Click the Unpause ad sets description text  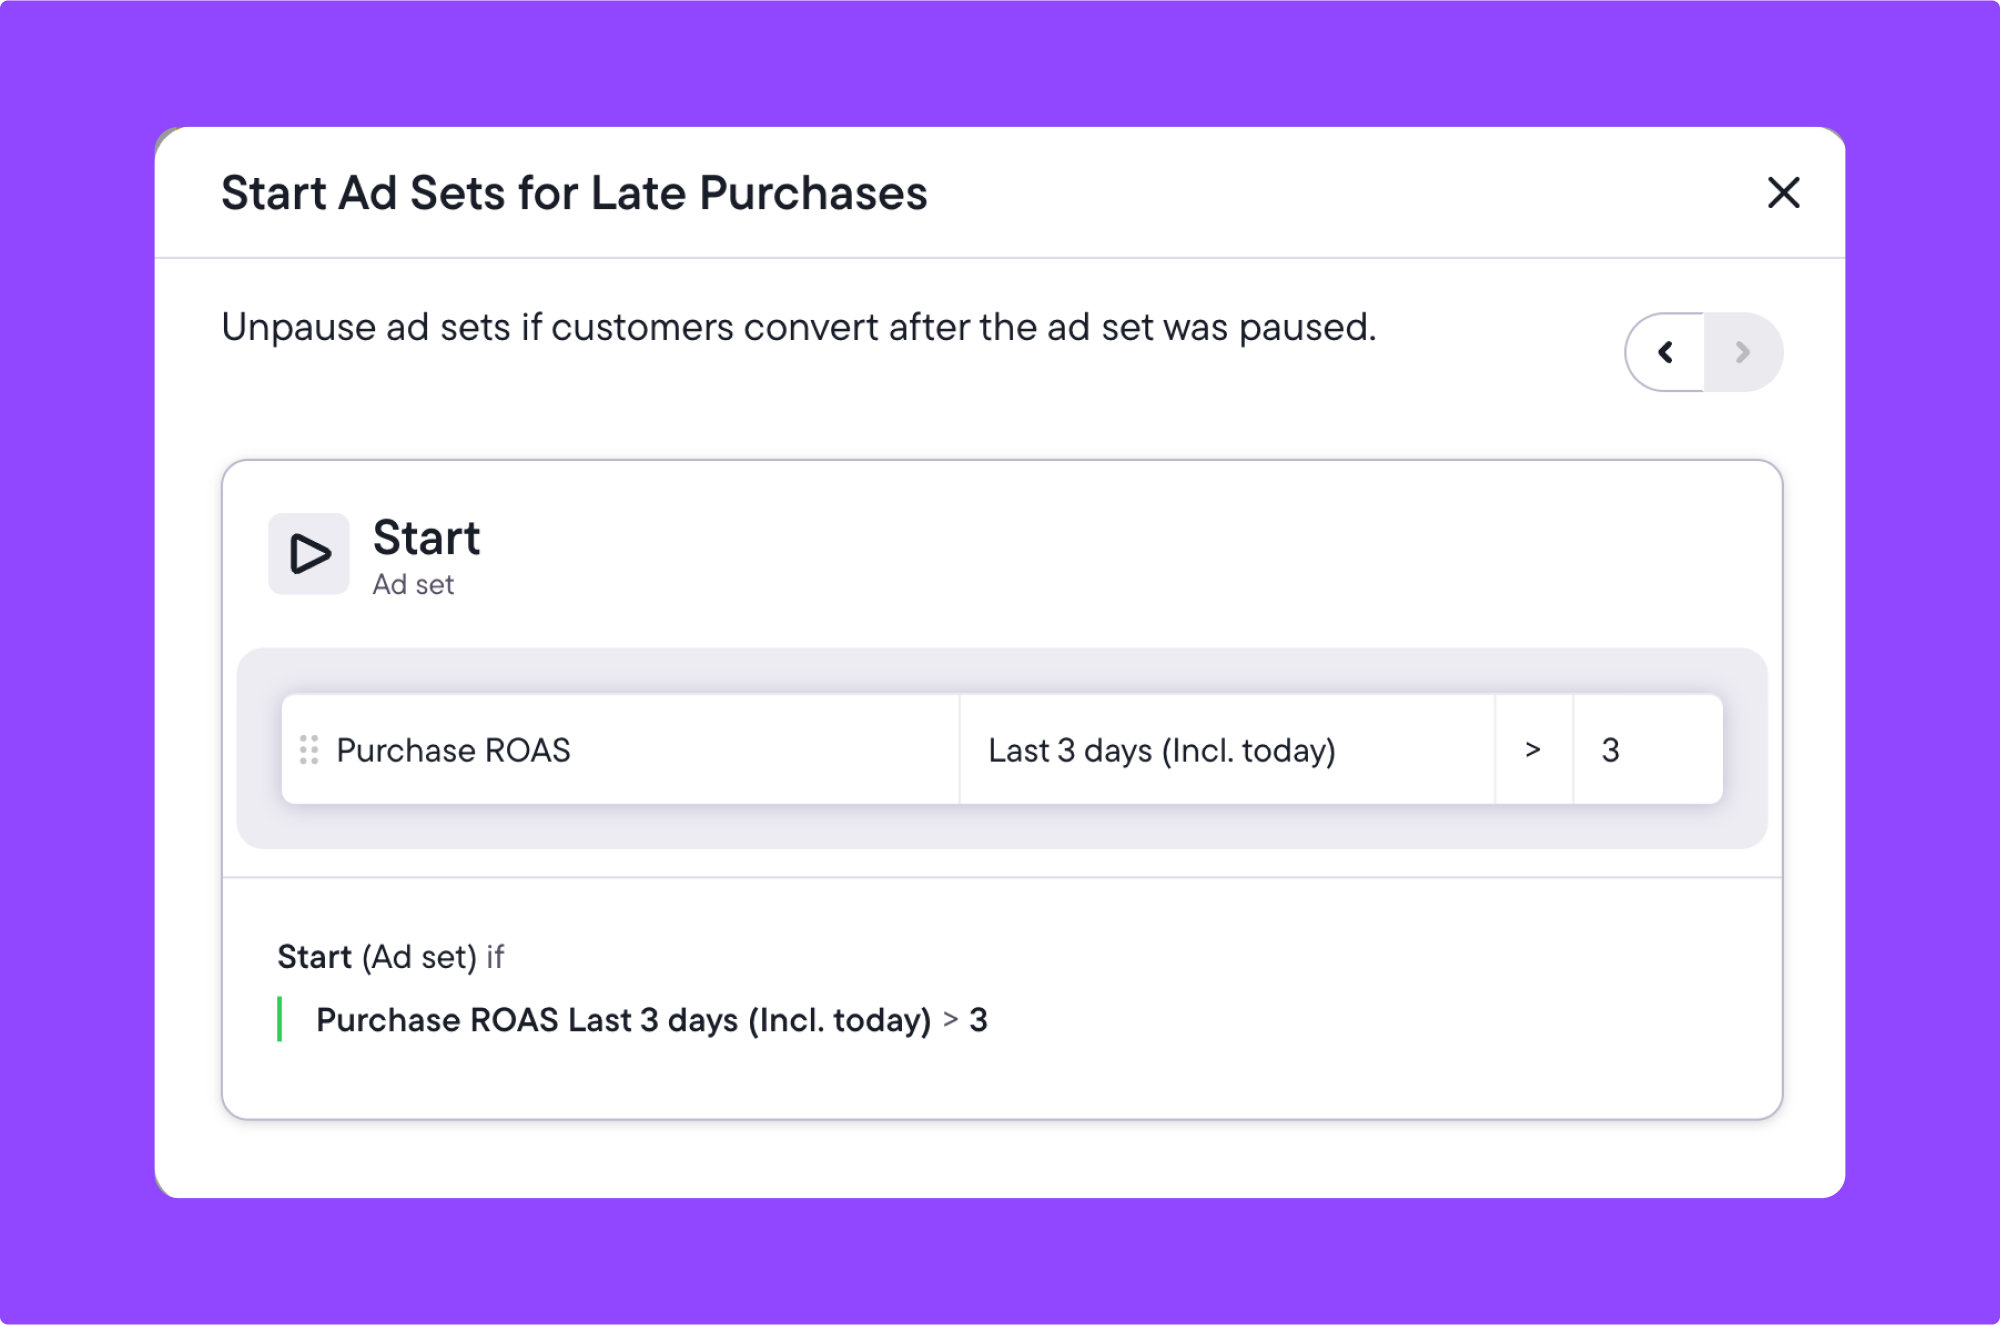[x=799, y=328]
